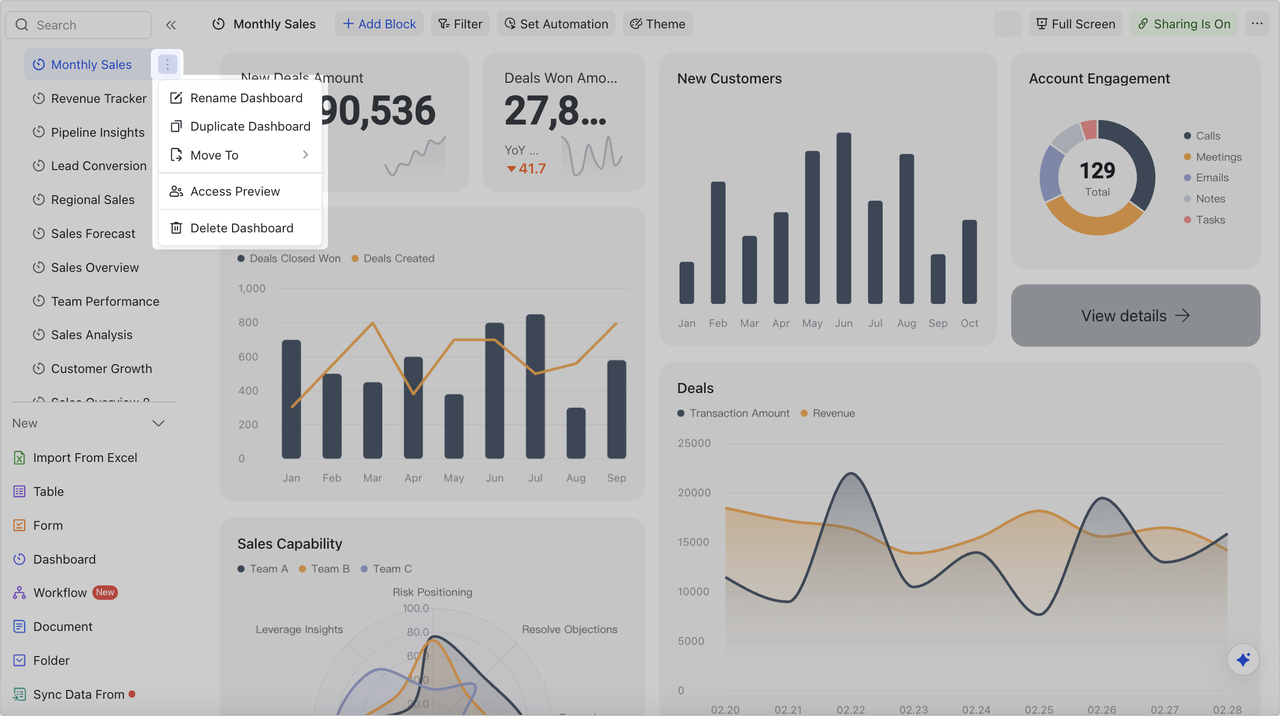This screenshot has height=716, width=1280.
Task: Click the Sales Capability title
Action: click(290, 544)
